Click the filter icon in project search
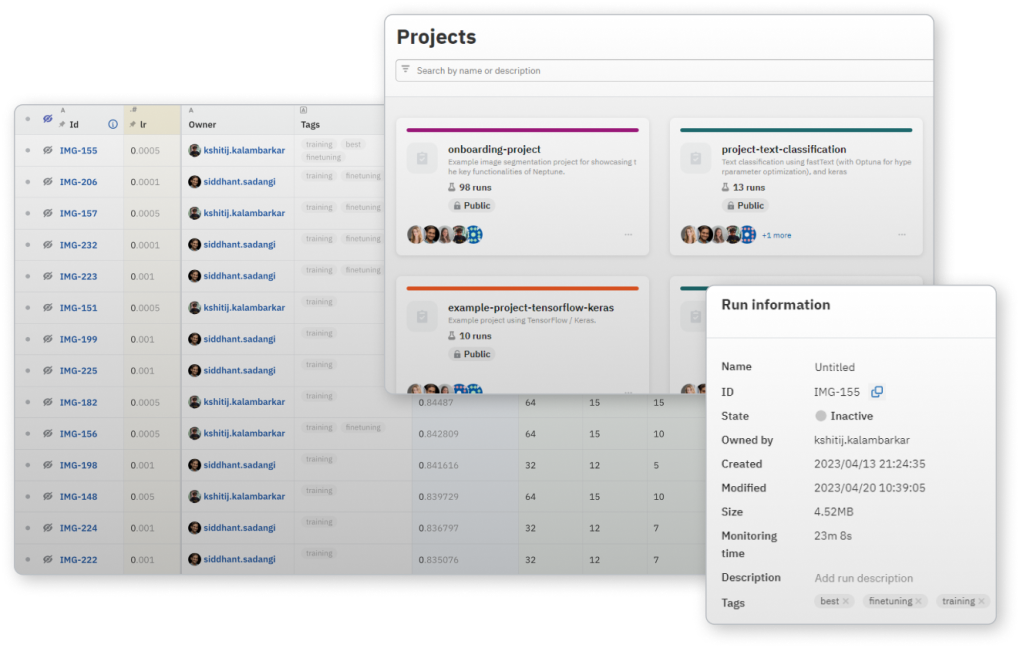Screen dimensions: 1020x648 click(x=405, y=70)
